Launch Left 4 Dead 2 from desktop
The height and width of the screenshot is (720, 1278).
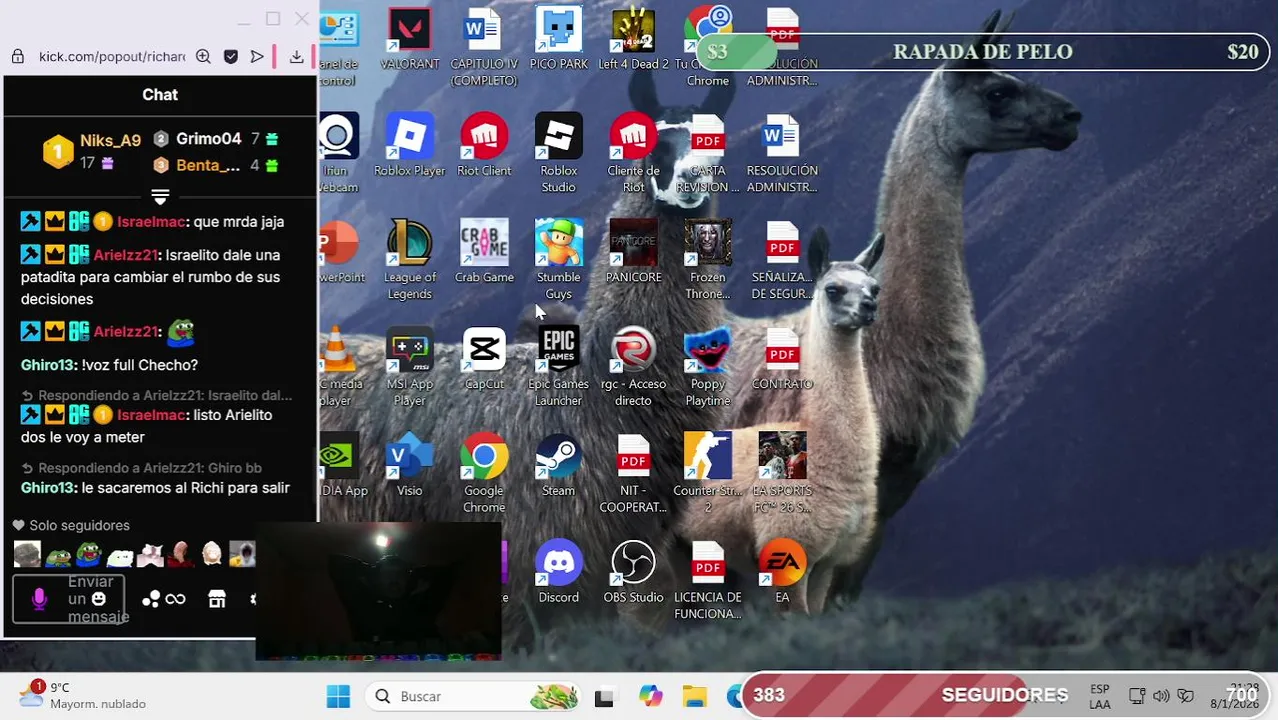[633, 38]
